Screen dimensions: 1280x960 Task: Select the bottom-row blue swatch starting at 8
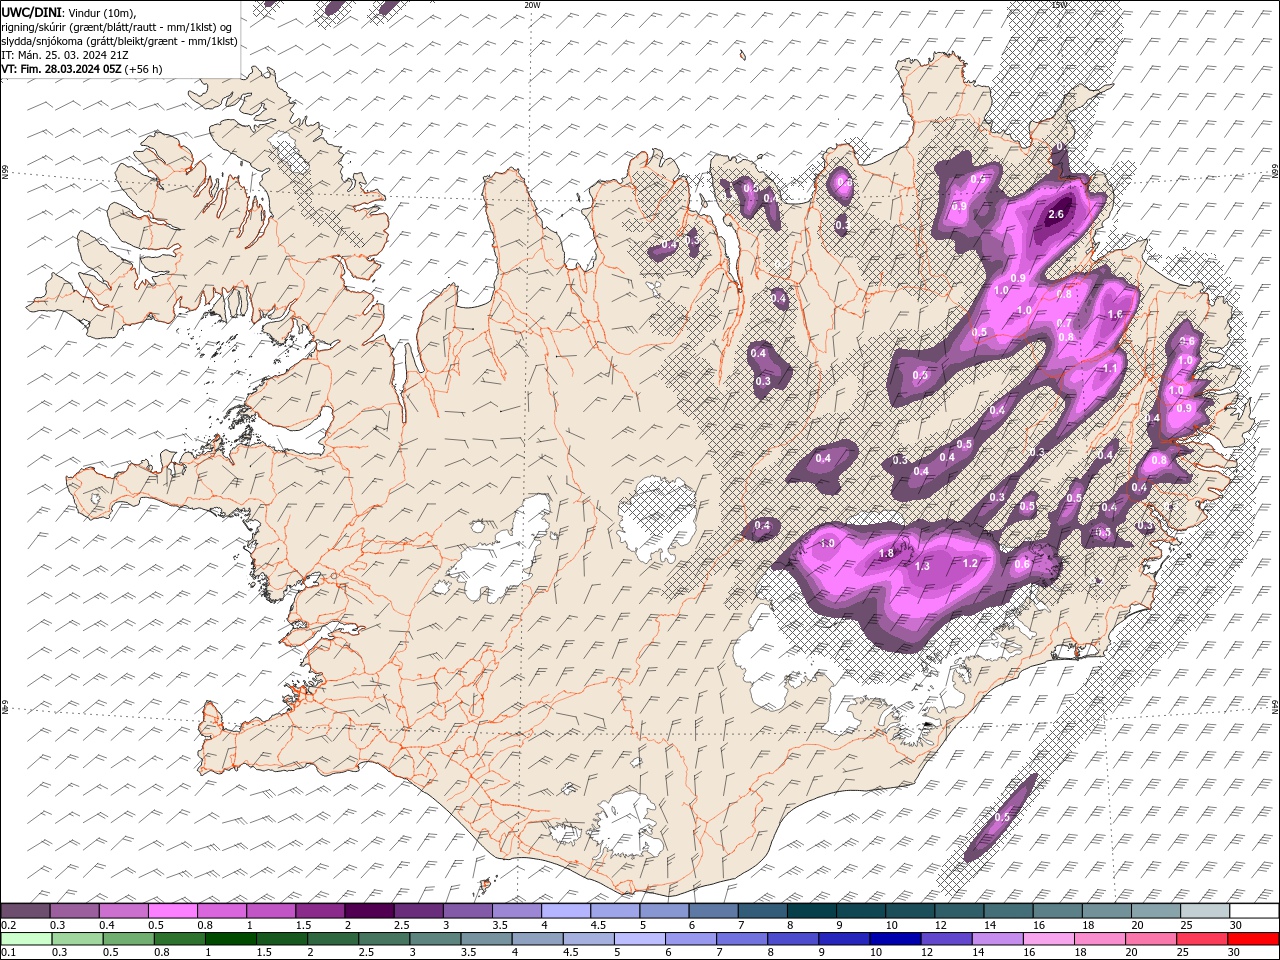(x=792, y=938)
